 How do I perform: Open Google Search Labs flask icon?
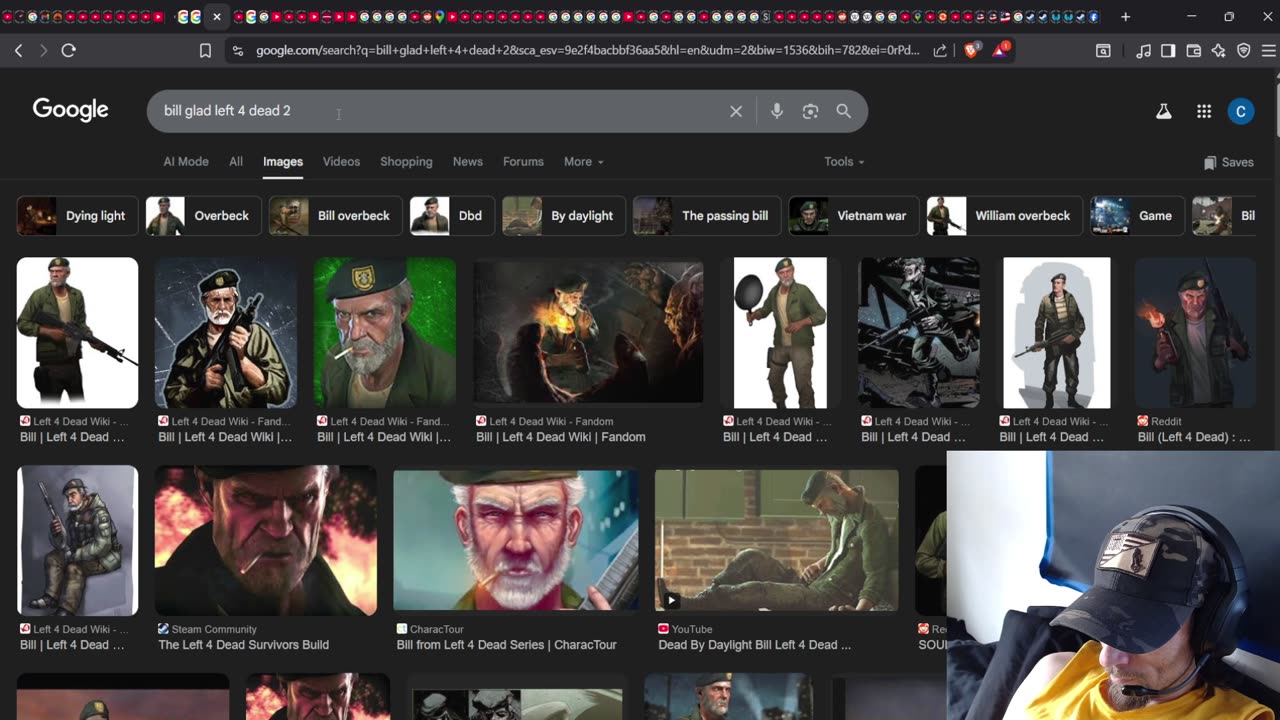1163,112
